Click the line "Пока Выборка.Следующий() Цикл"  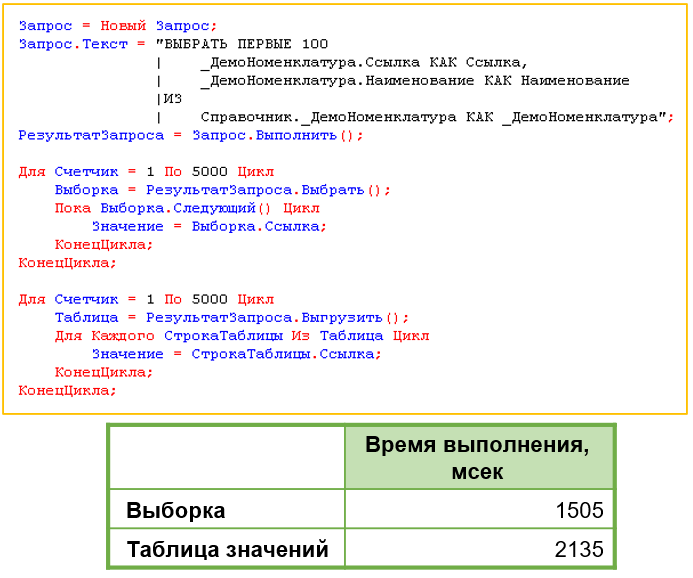click(187, 208)
